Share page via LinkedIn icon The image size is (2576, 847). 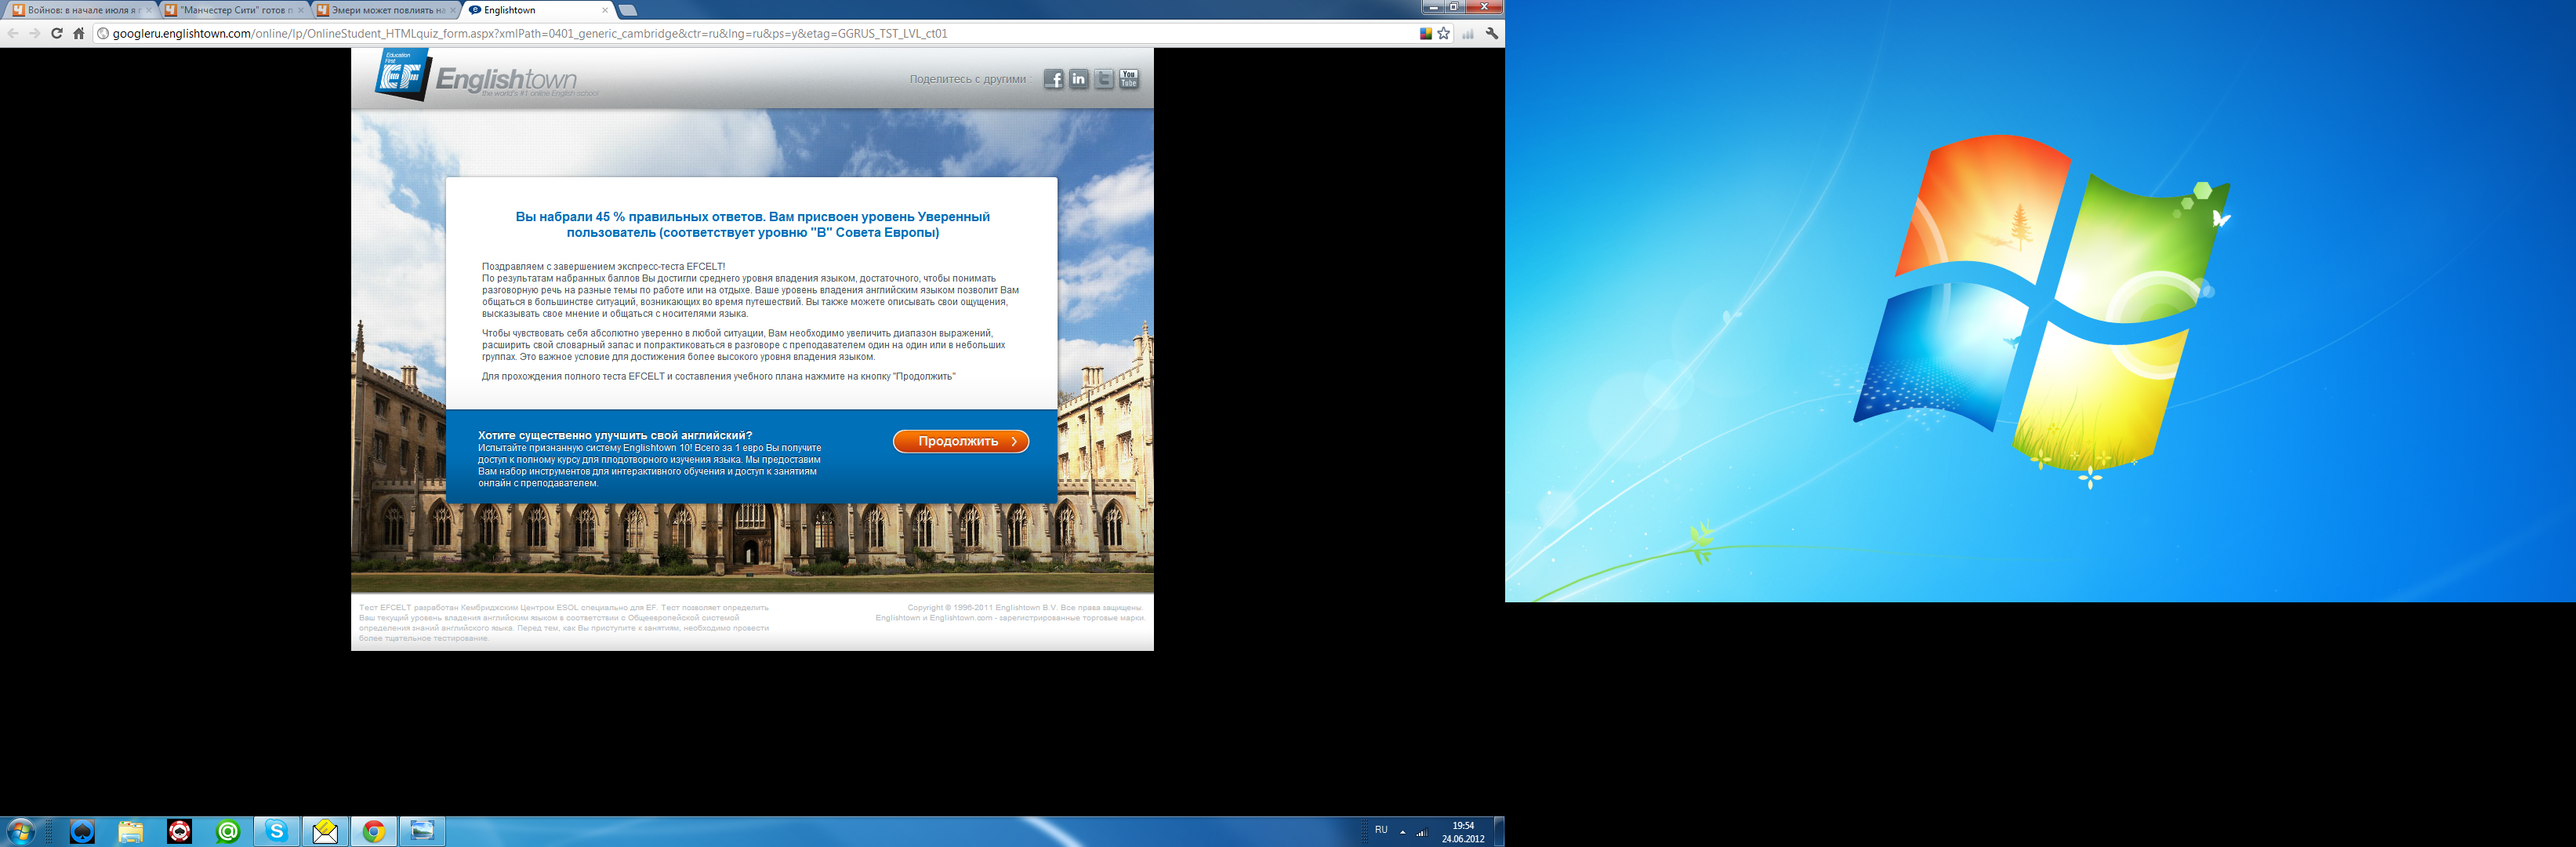click(1078, 79)
